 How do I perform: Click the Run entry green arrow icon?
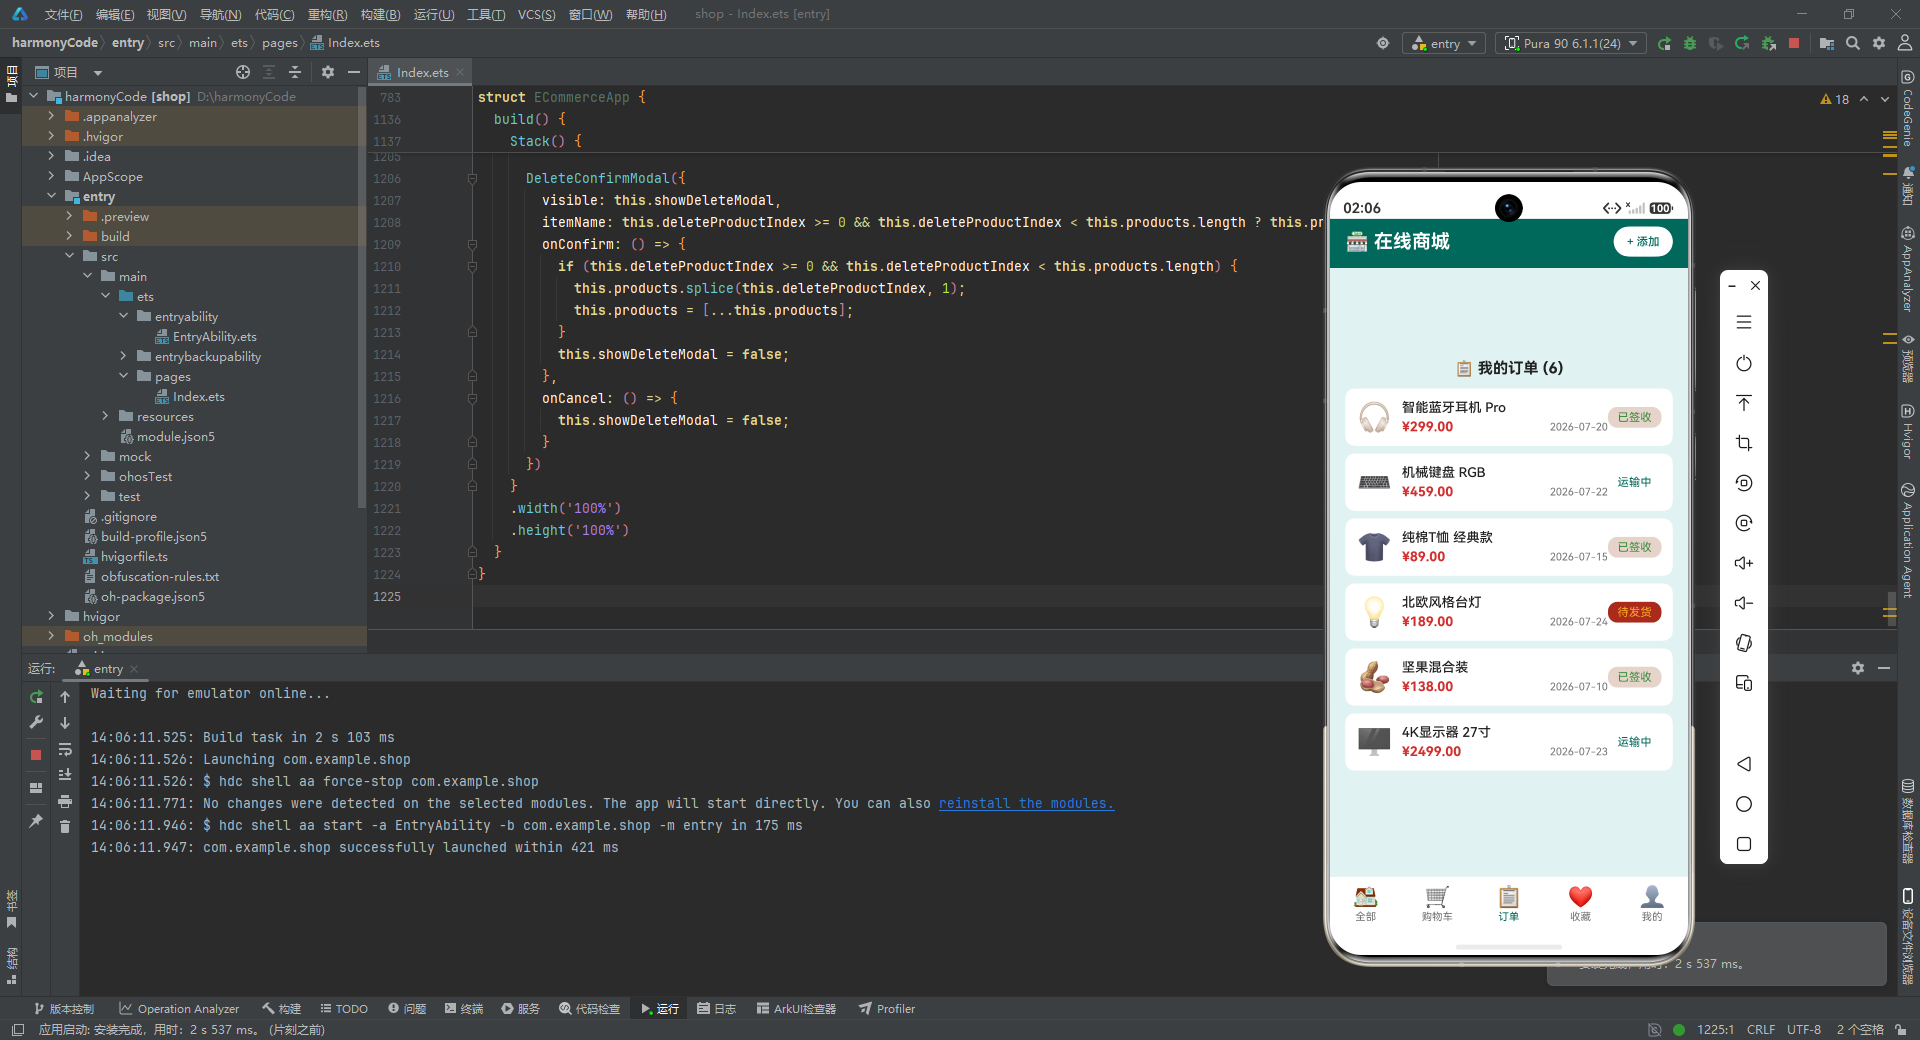tap(1664, 44)
